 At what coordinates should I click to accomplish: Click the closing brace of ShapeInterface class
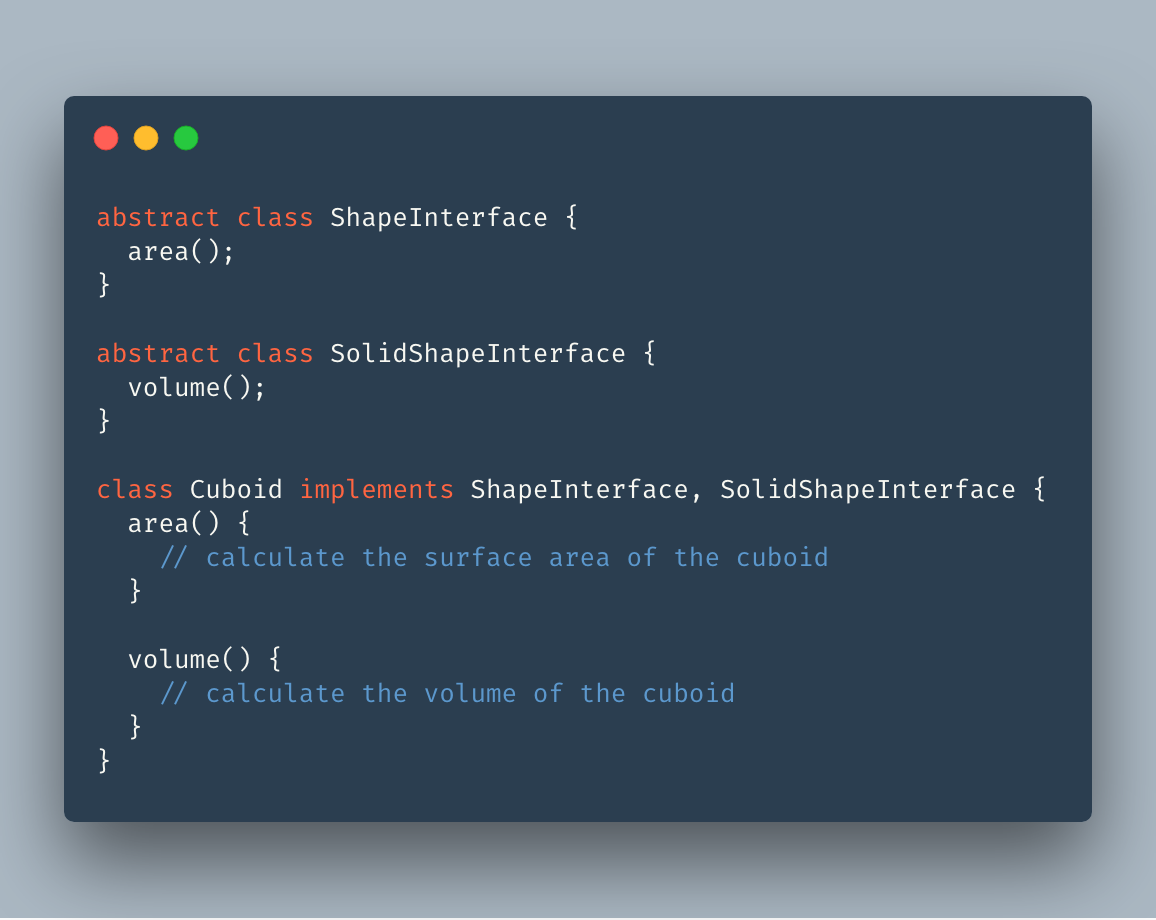pos(104,286)
